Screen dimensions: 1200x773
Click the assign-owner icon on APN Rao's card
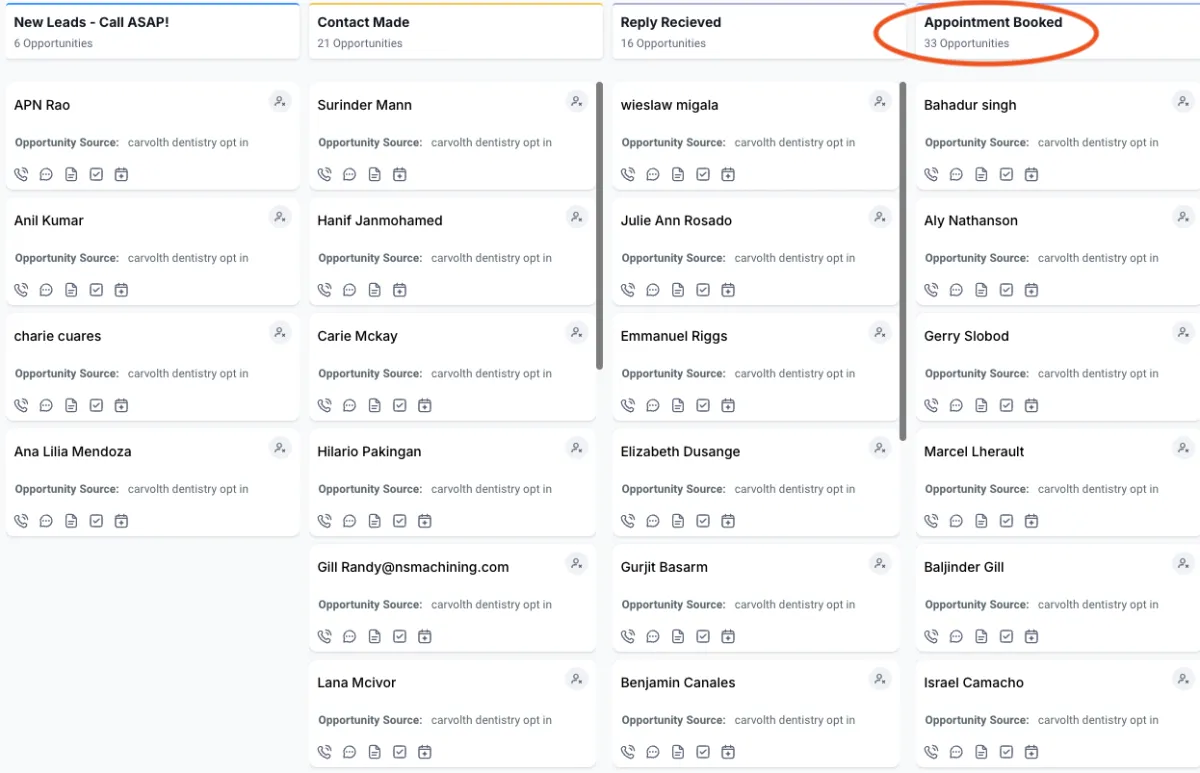coord(280,101)
